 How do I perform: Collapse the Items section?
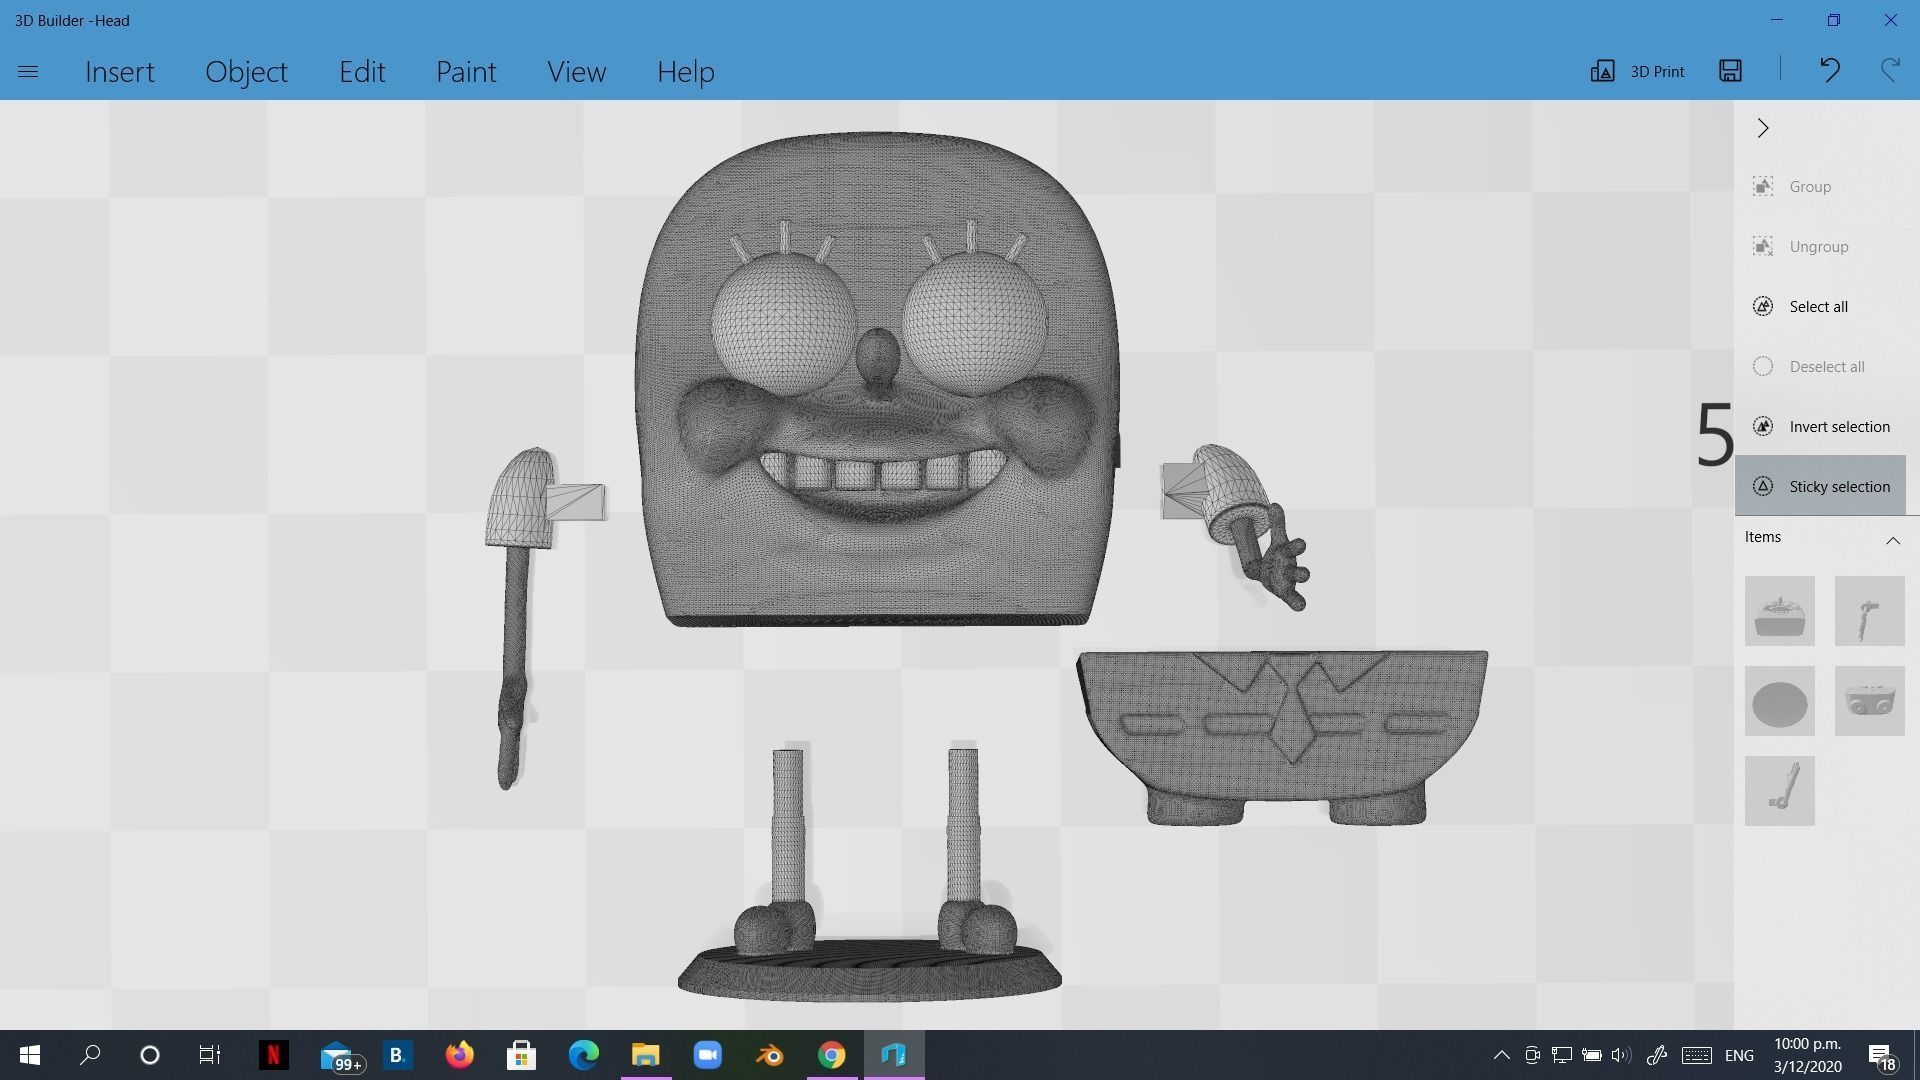(x=1892, y=540)
